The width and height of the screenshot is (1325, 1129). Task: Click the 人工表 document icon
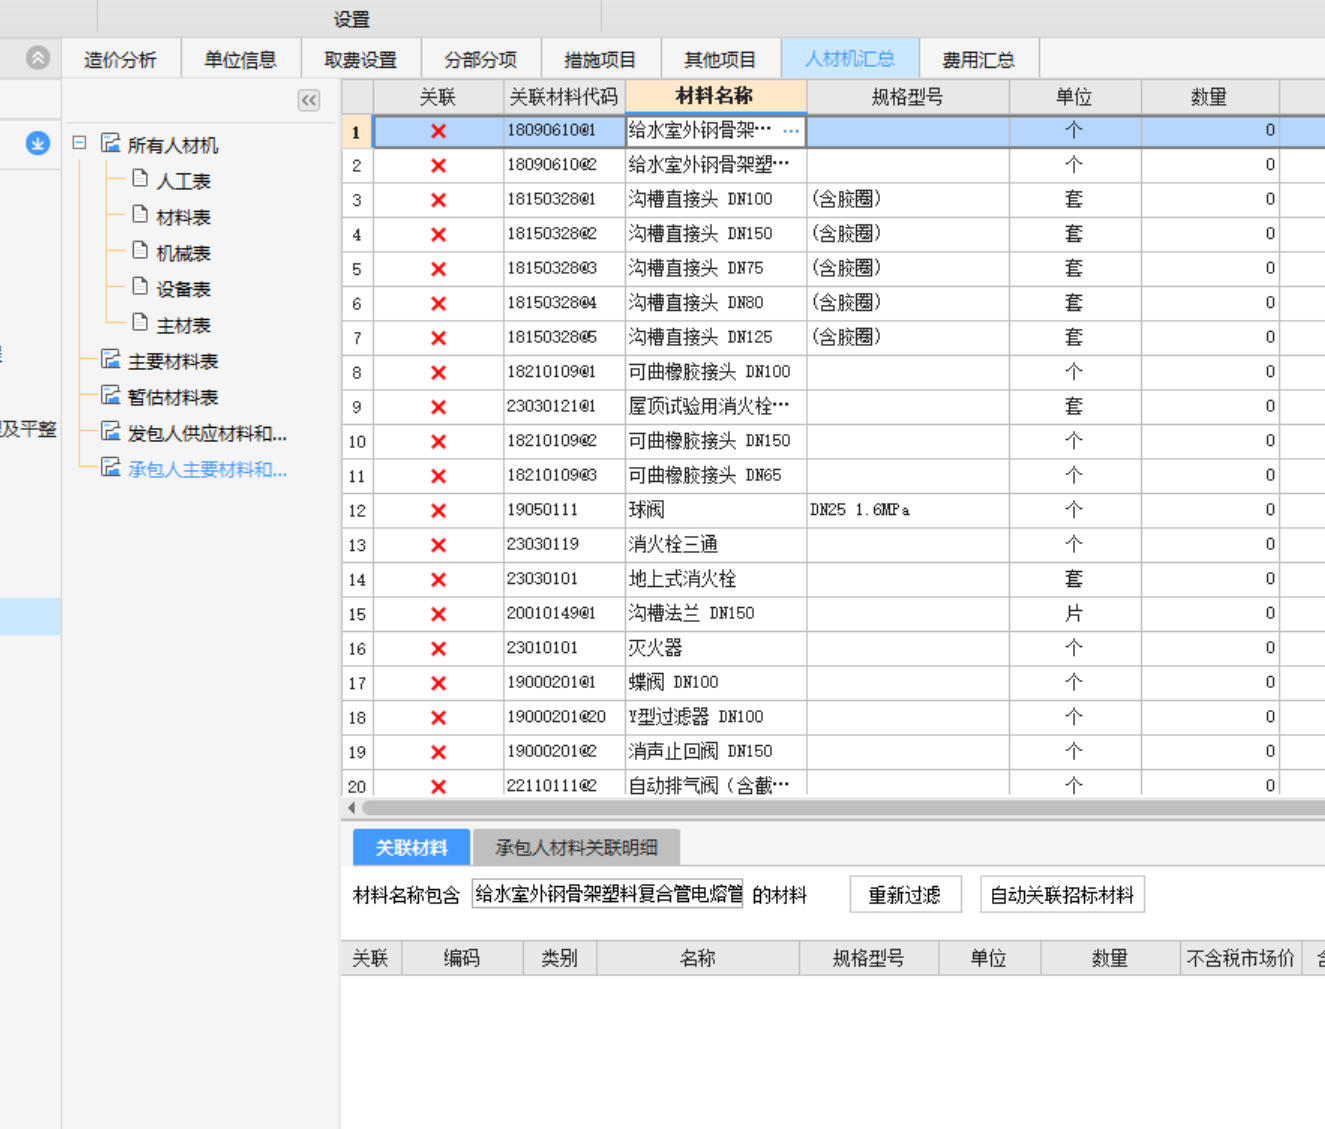pos(140,179)
